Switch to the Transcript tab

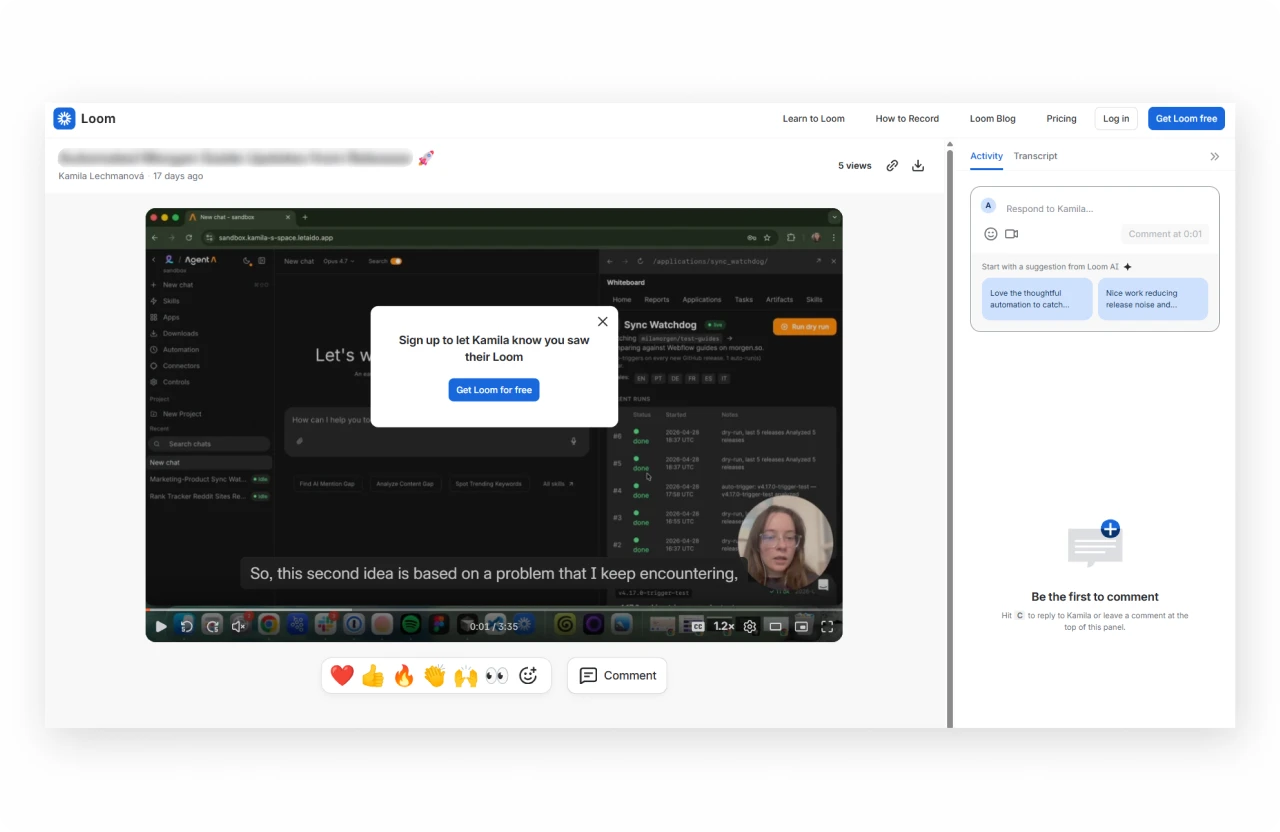point(1035,156)
